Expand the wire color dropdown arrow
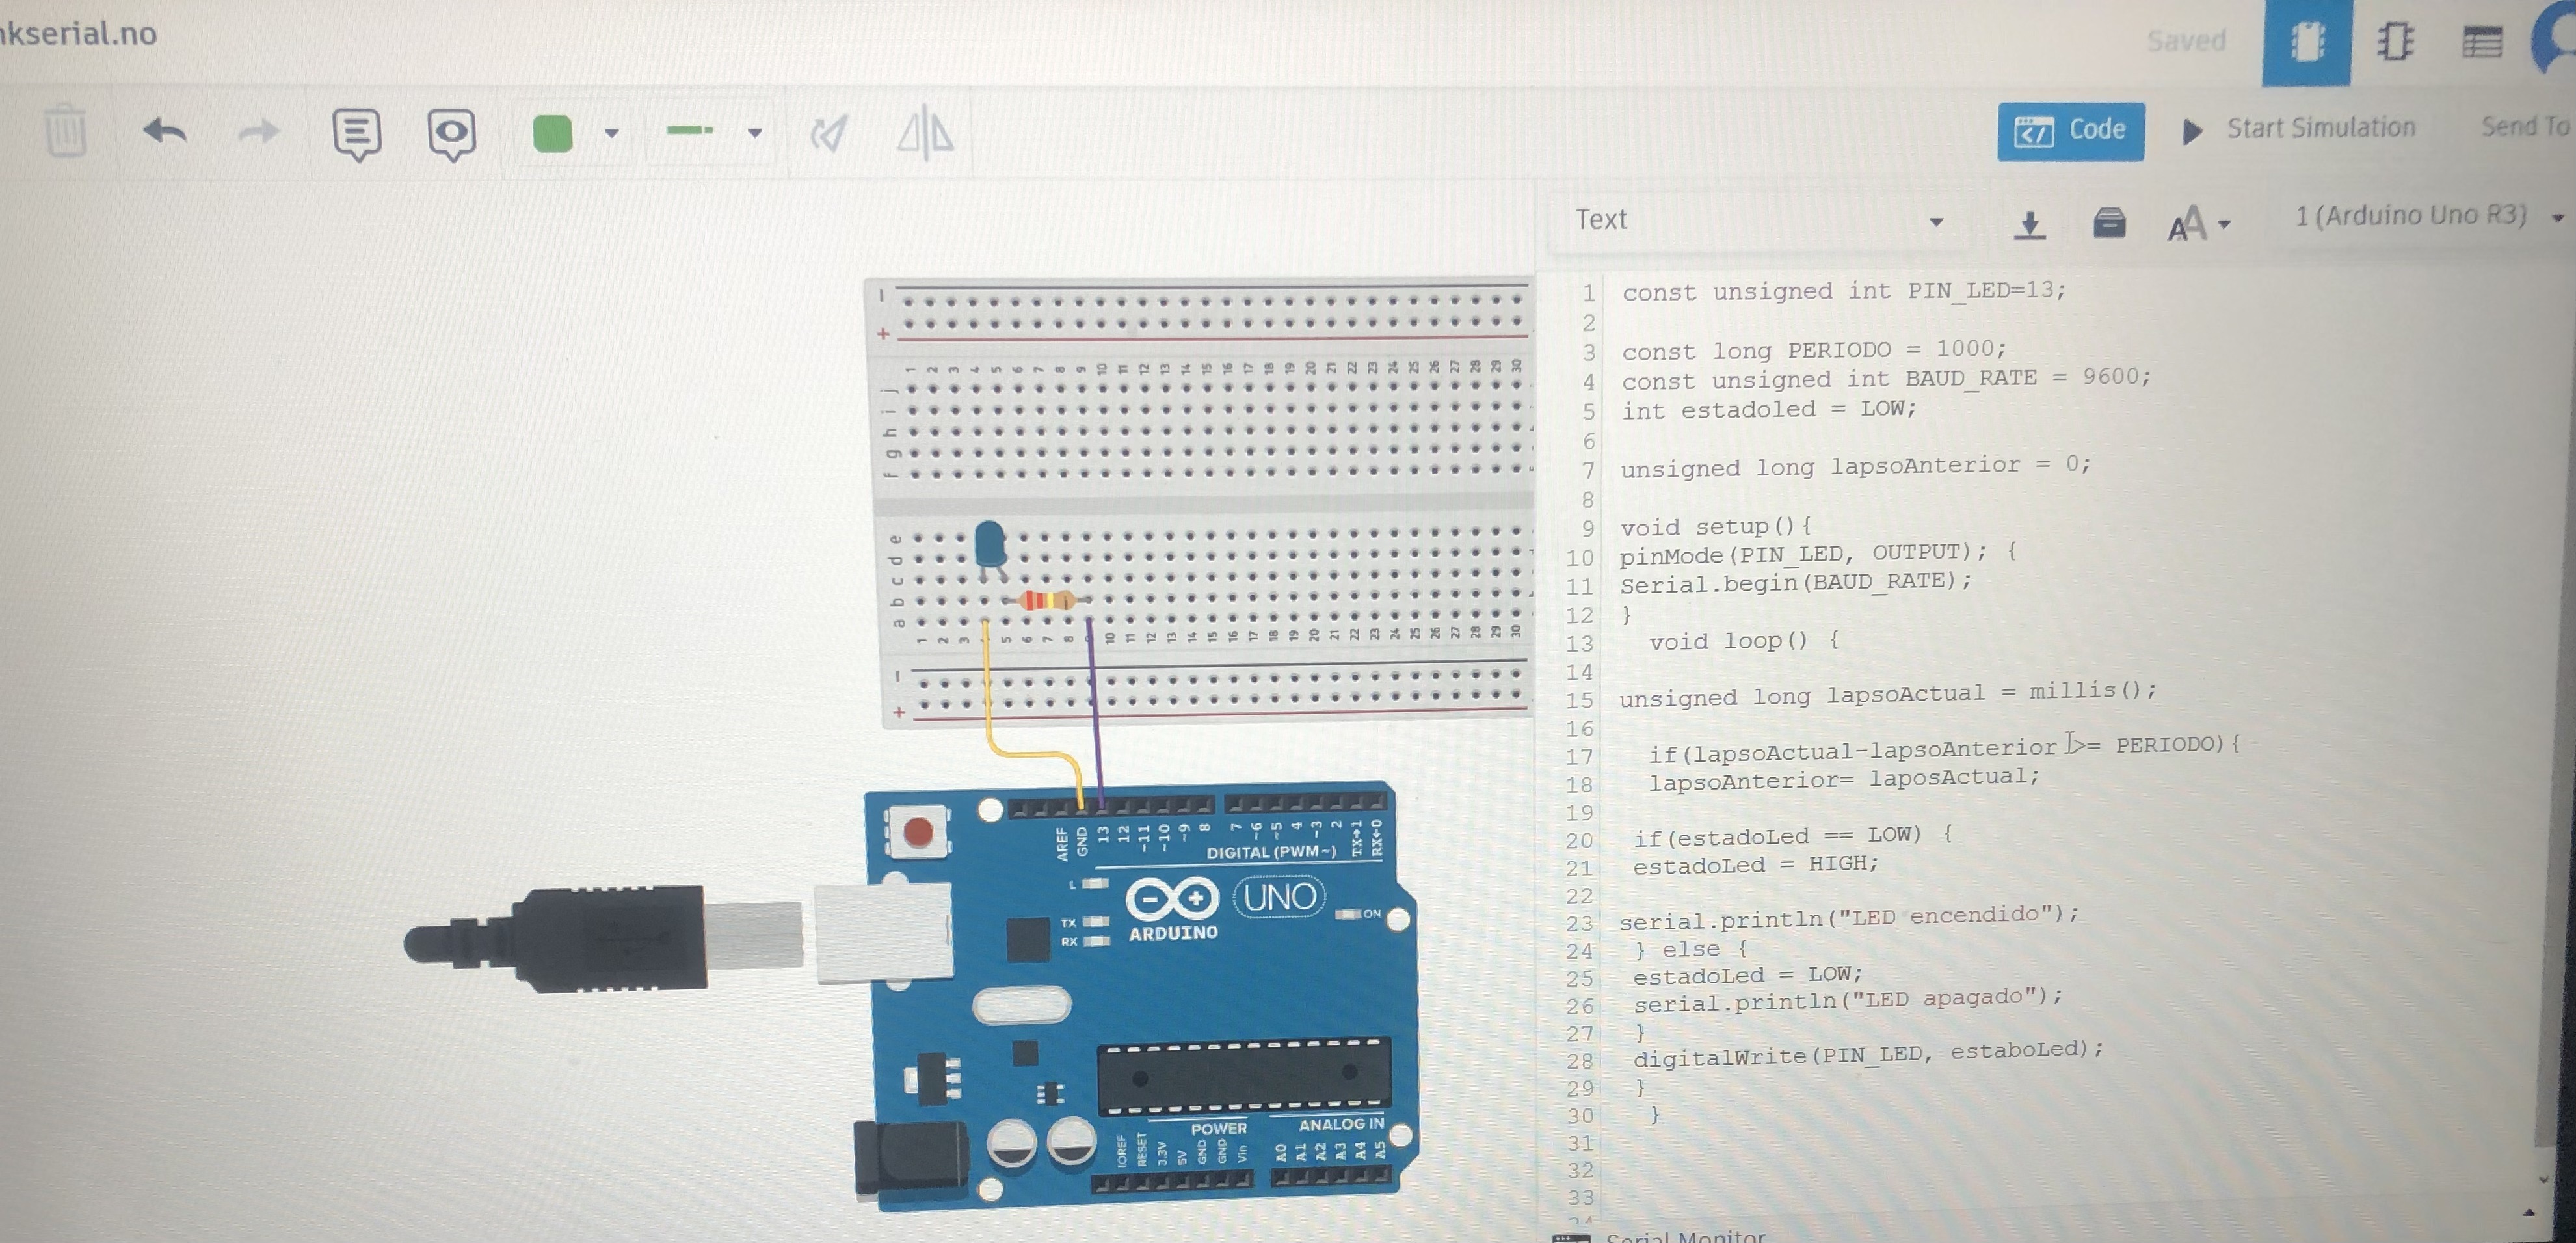 [612, 132]
